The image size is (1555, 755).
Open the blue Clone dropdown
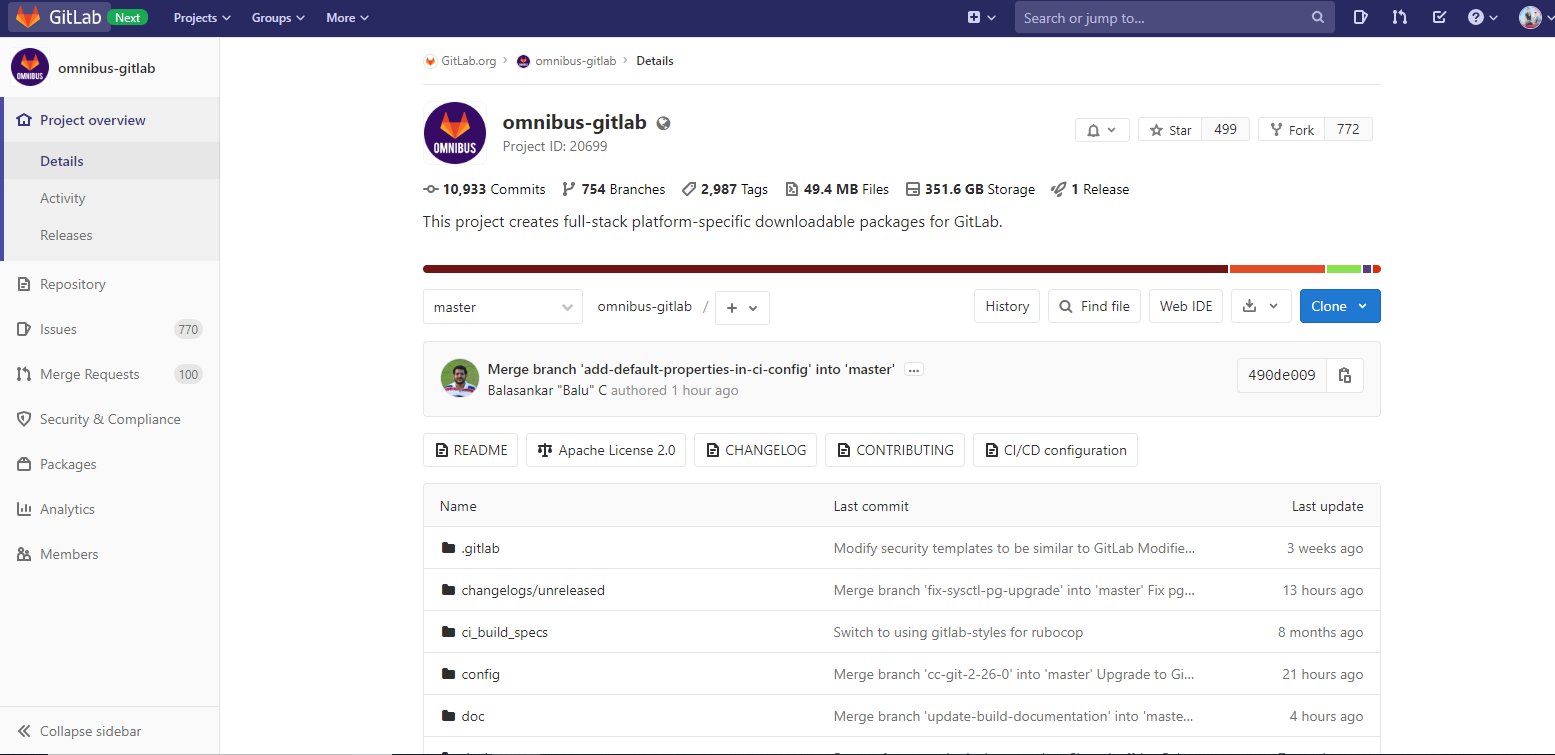point(1339,306)
